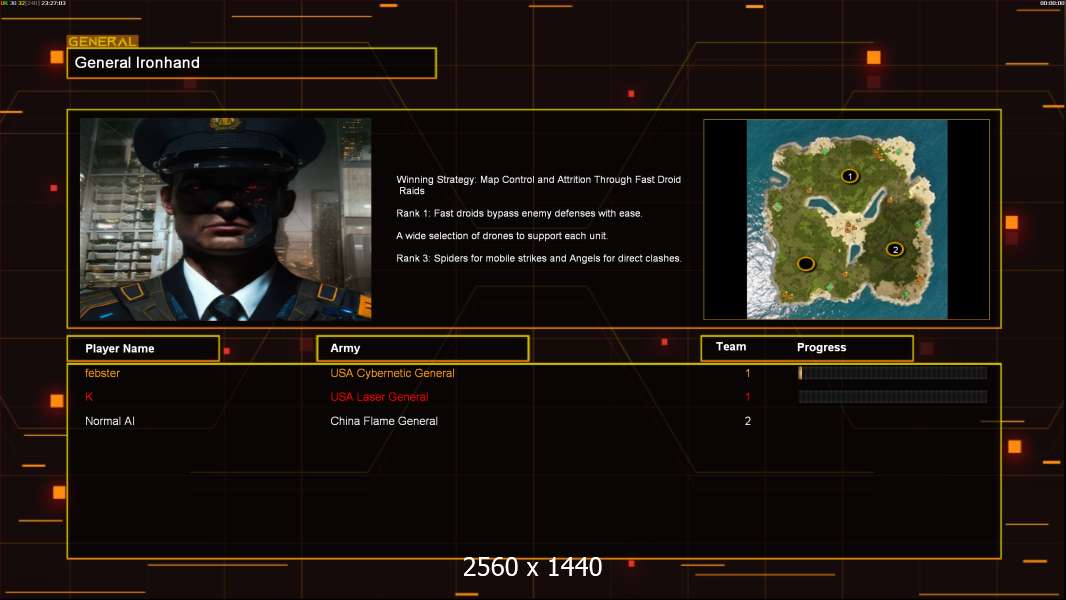The width and height of the screenshot is (1066, 600).
Task: Select player name K
Action: click(89, 397)
